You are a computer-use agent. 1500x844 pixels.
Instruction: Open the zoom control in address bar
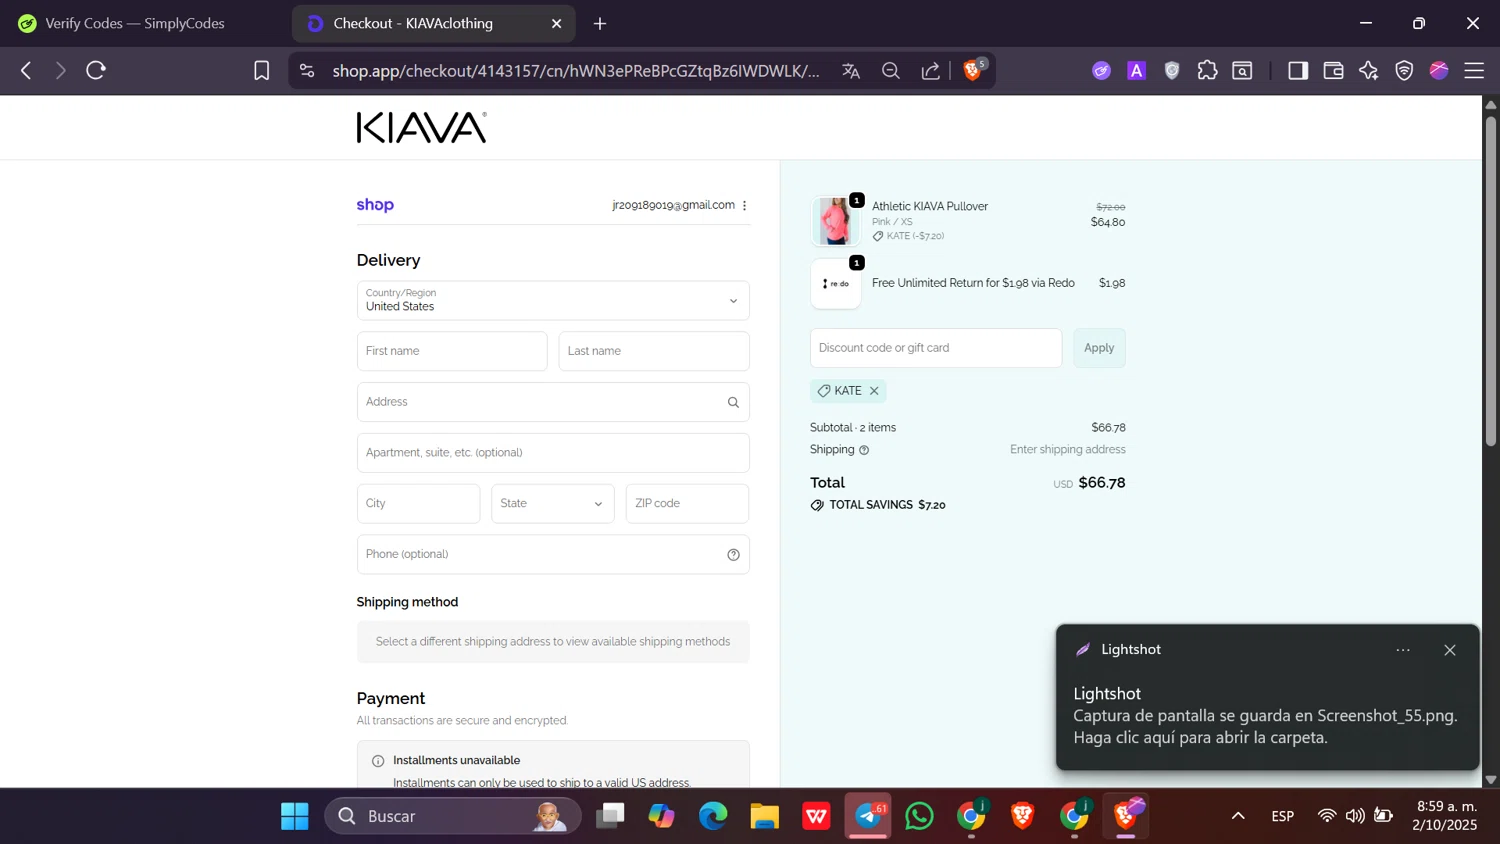(x=891, y=71)
